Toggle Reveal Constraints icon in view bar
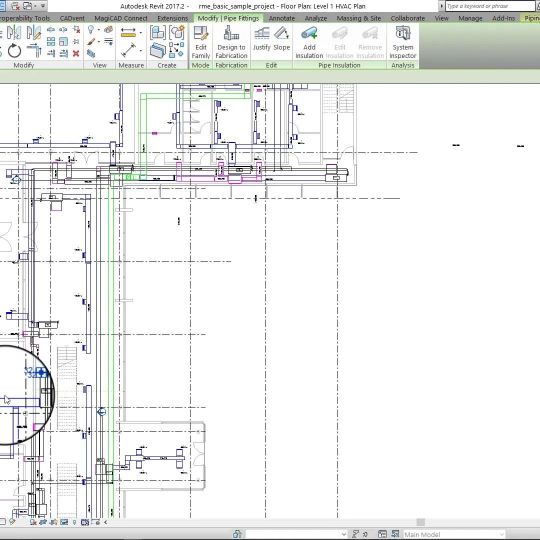This screenshot has height=540, width=540. (x=95, y=522)
